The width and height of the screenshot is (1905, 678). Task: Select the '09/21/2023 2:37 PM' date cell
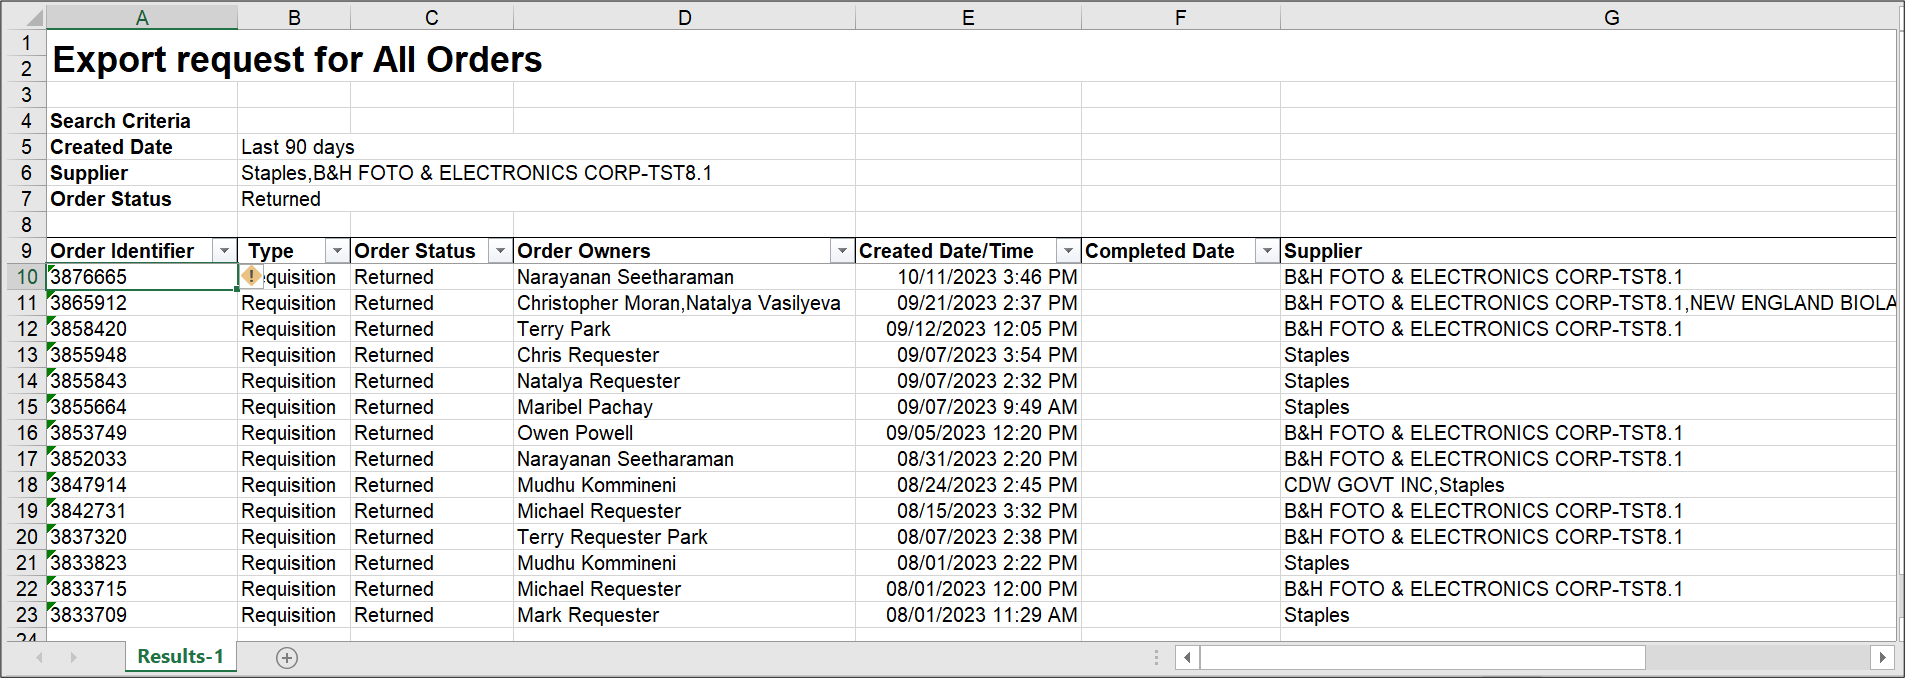click(968, 303)
